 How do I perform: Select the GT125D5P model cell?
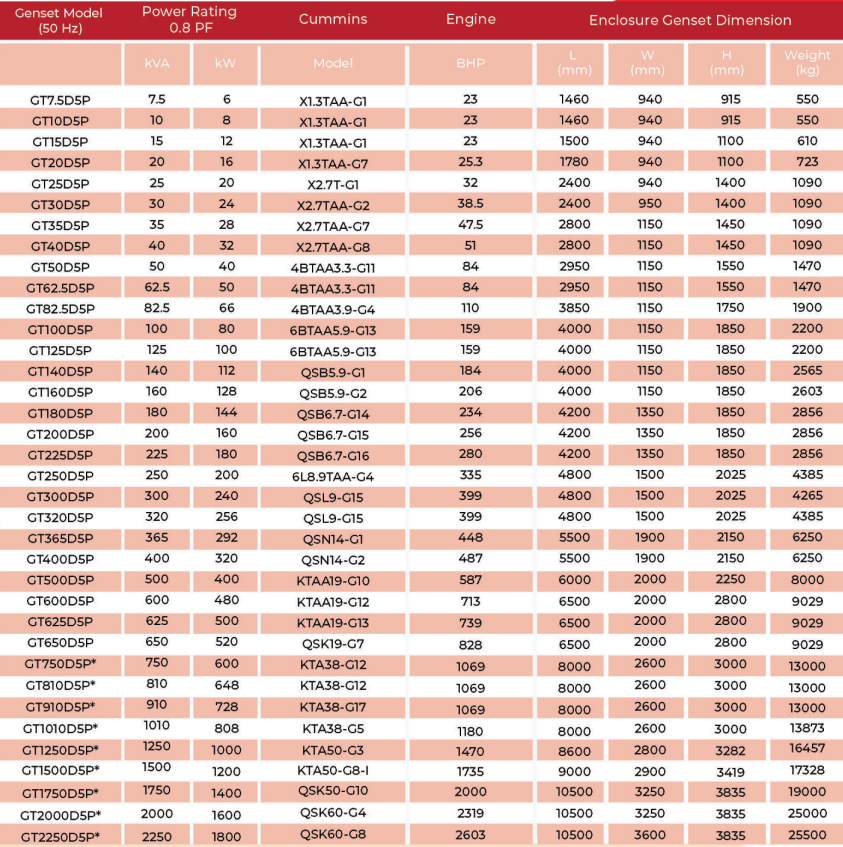pyautogui.click(x=60, y=351)
